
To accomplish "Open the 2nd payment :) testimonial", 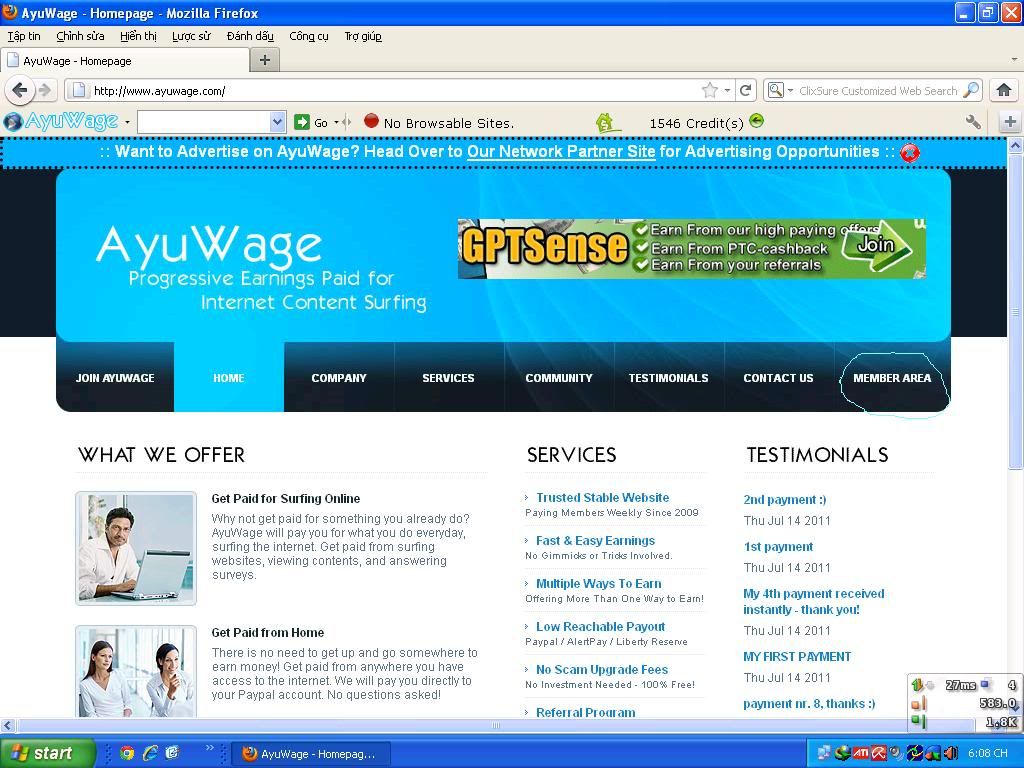I will 784,500.
